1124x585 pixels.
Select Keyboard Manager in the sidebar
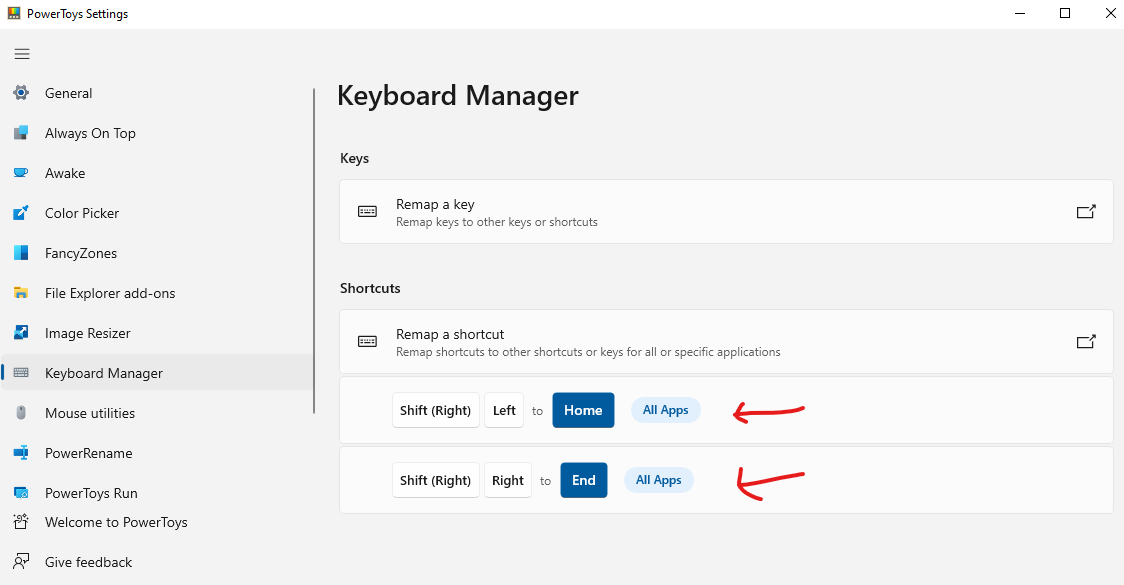tap(157, 373)
